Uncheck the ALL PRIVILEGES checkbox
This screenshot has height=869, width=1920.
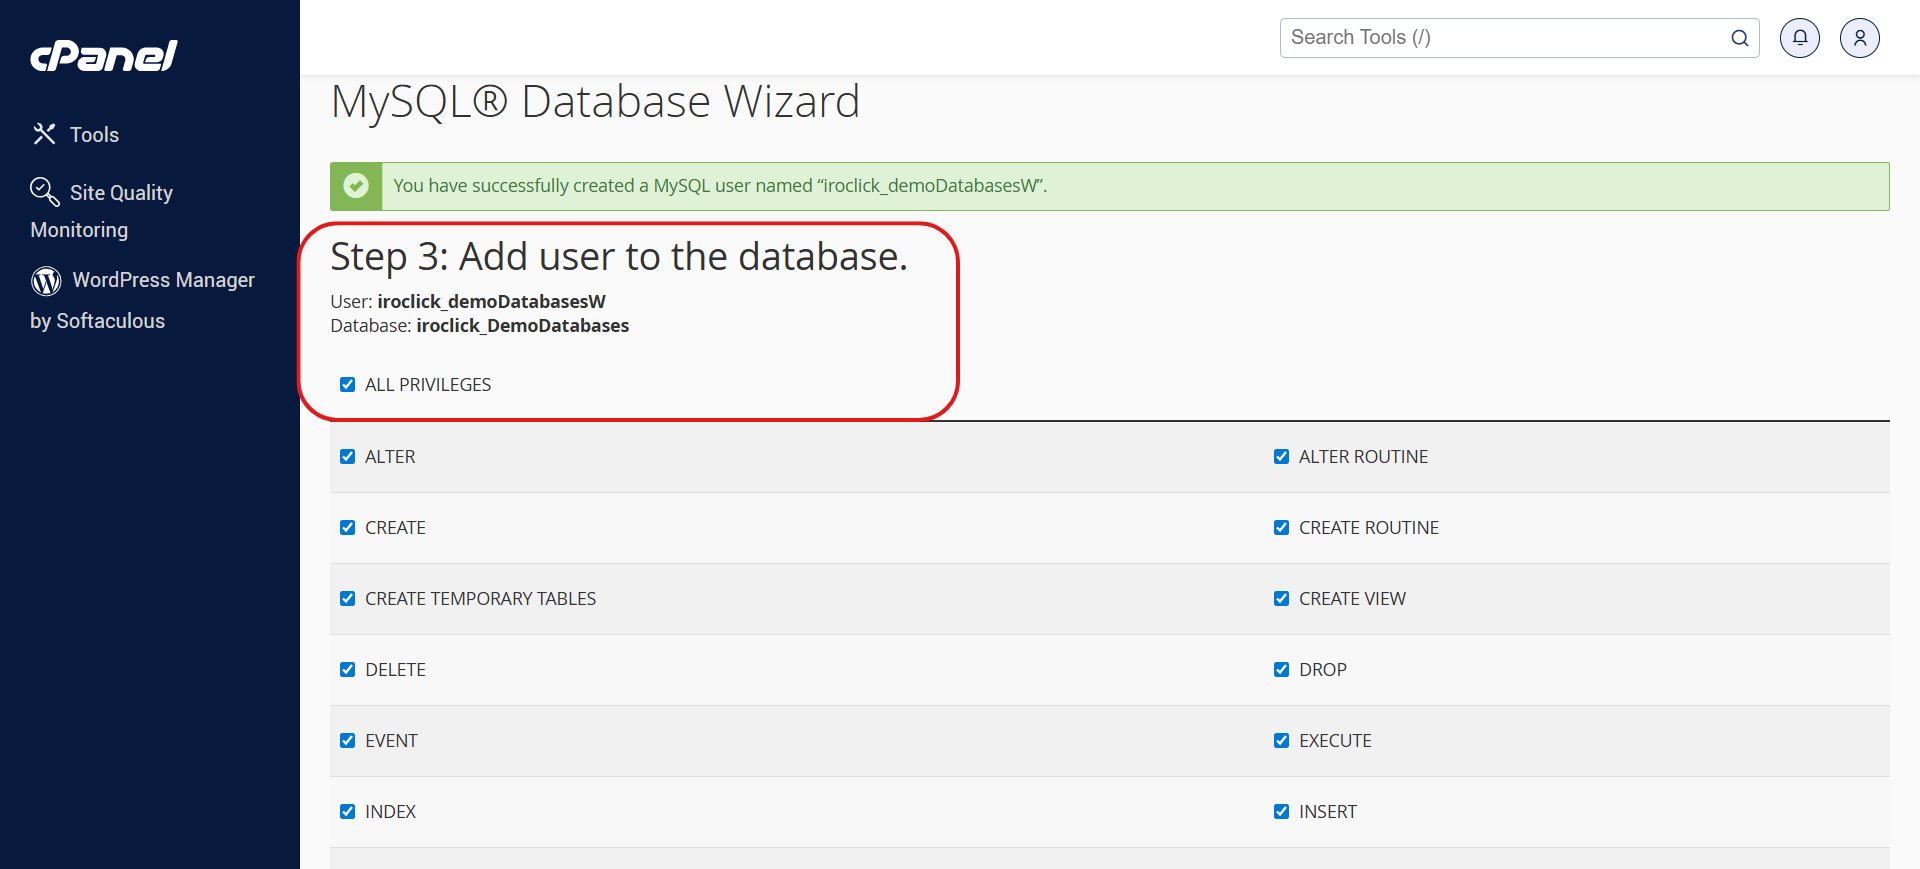click(348, 385)
